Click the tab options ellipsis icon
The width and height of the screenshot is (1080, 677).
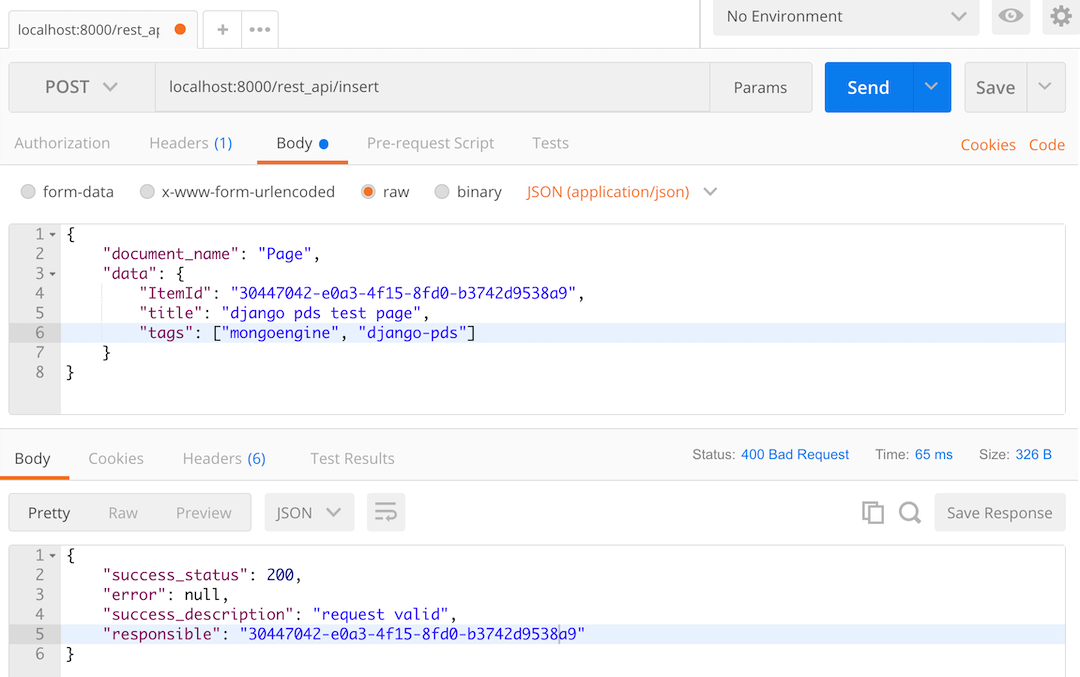[x=260, y=30]
